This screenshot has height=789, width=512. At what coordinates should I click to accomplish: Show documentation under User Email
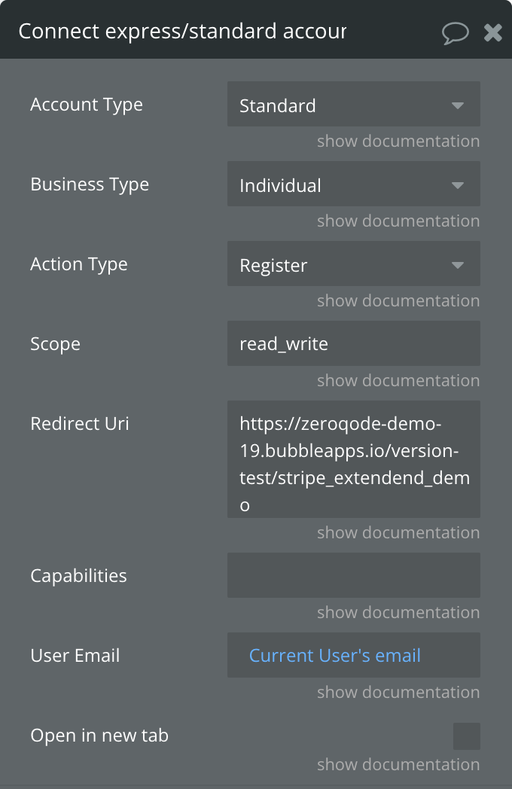398,692
